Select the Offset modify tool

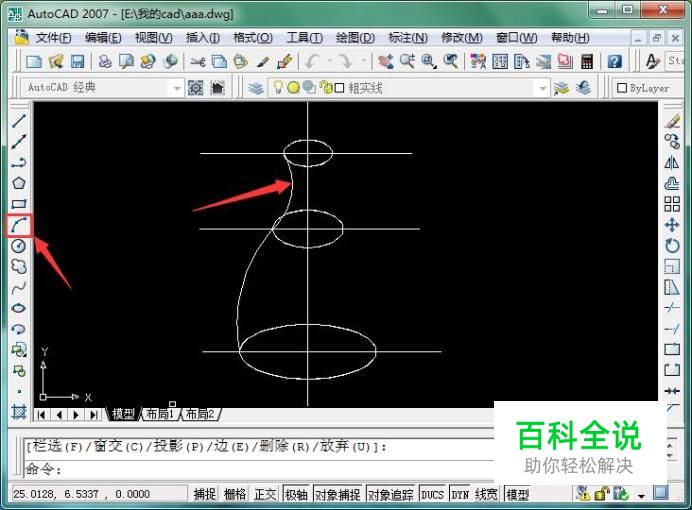click(x=672, y=183)
